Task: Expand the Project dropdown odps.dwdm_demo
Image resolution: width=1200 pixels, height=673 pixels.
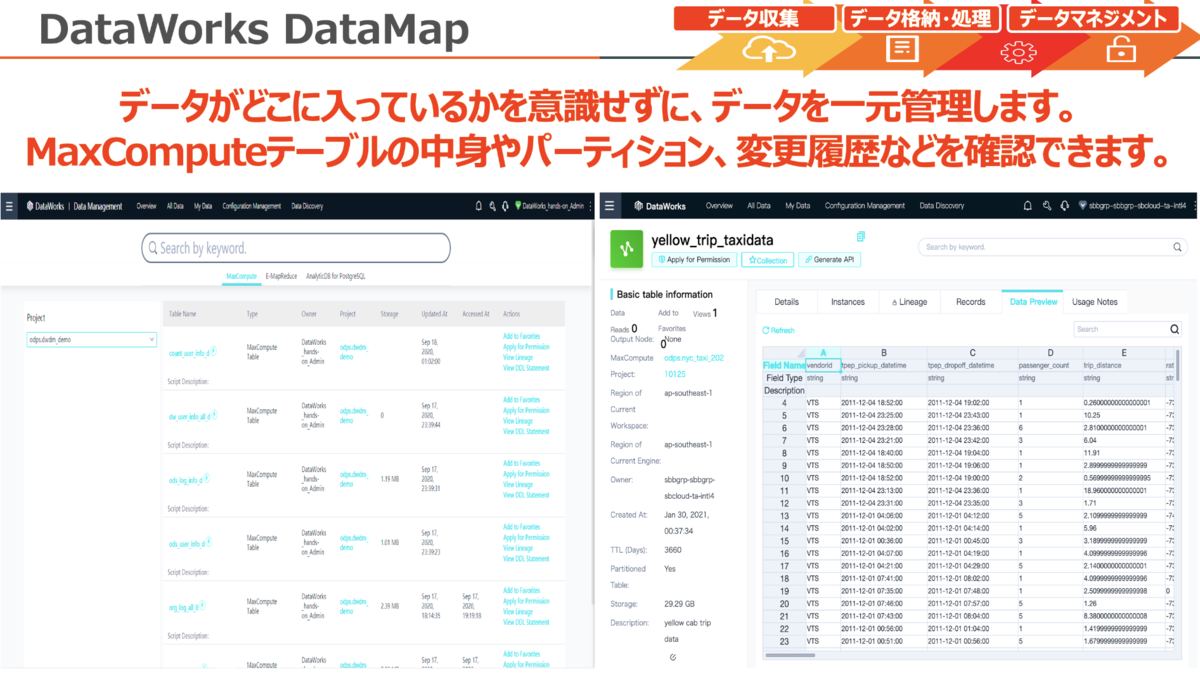Action: [x=92, y=340]
